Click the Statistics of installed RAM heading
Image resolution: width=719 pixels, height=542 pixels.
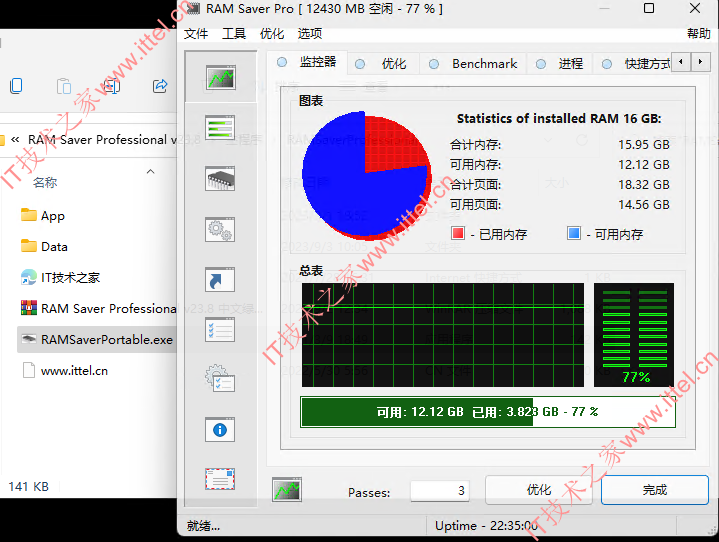point(559,118)
